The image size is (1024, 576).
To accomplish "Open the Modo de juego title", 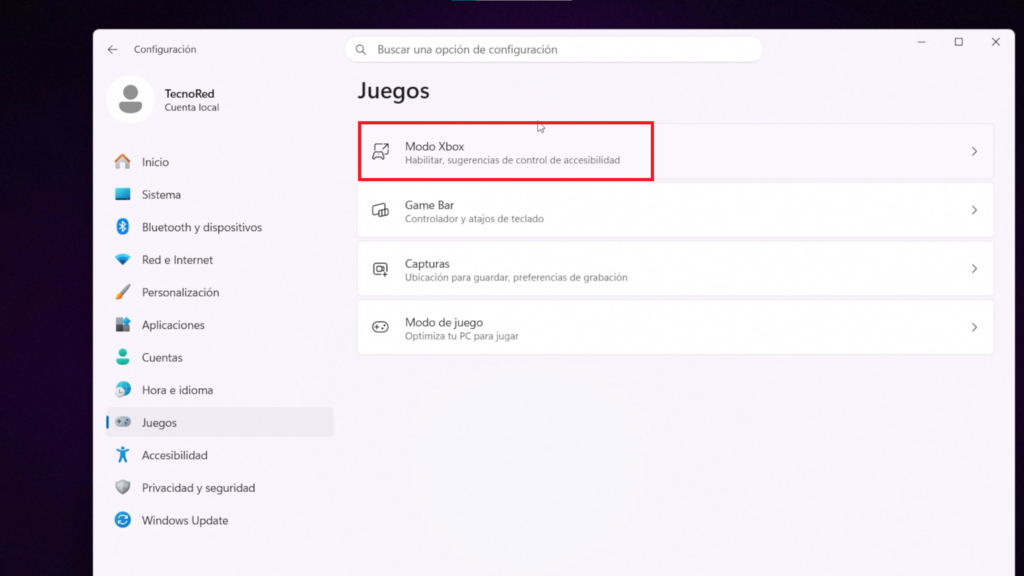I will [443, 322].
